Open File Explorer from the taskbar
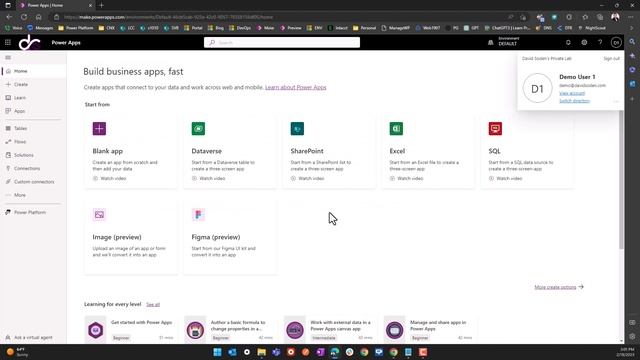Screen dimensions: 640x360 tap(262, 352)
